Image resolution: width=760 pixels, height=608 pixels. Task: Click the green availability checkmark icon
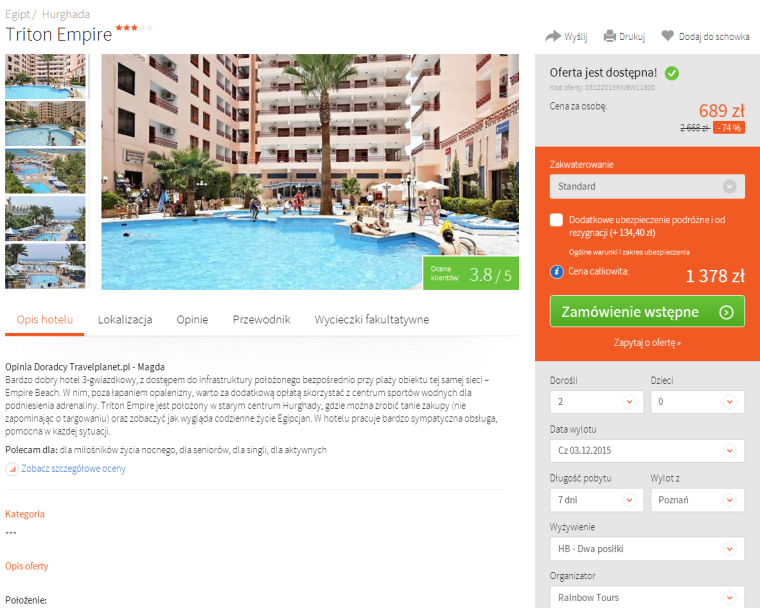coord(672,73)
